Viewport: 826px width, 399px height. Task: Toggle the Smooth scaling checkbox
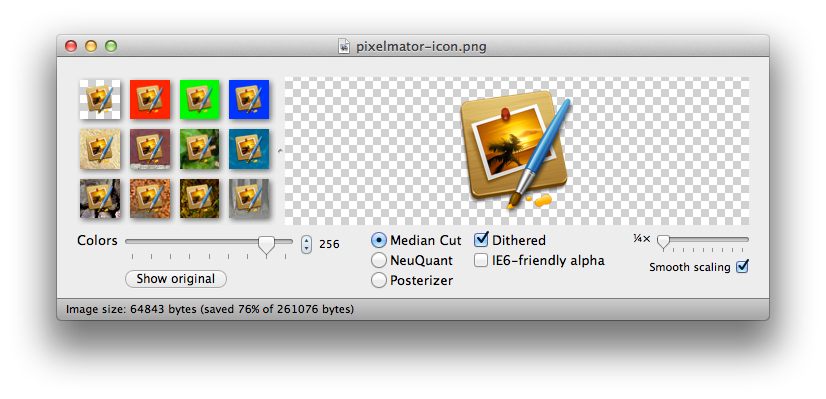pyautogui.click(x=742, y=267)
